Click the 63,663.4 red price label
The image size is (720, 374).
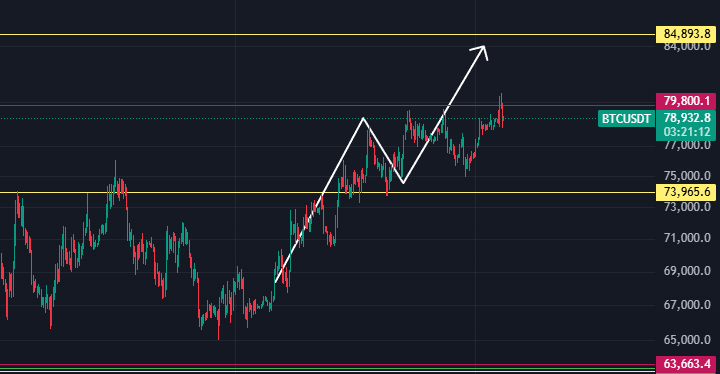[686, 364]
